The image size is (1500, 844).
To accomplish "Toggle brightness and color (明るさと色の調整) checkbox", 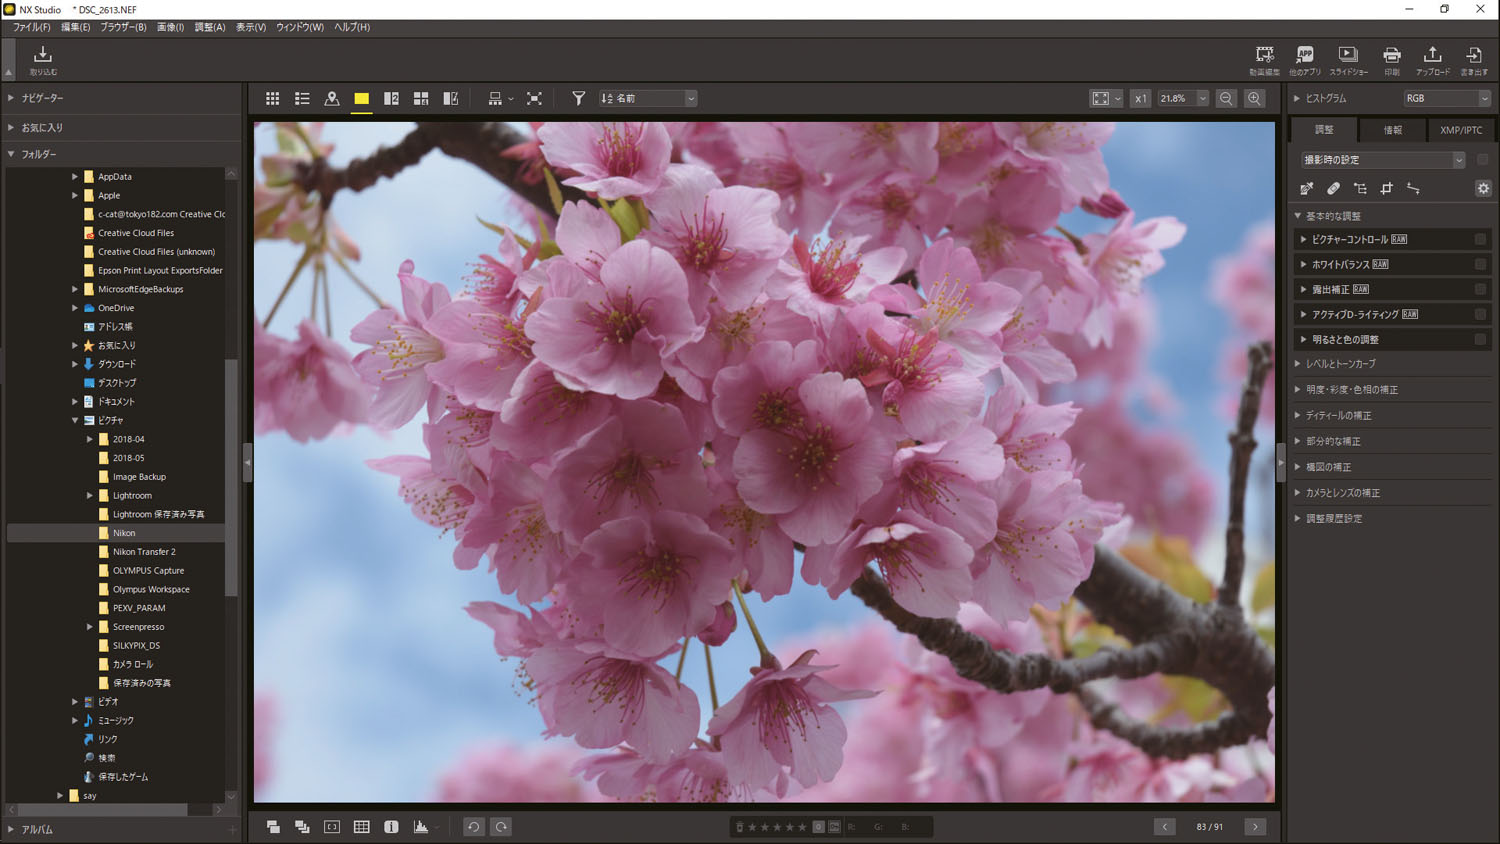I will tap(1480, 339).
